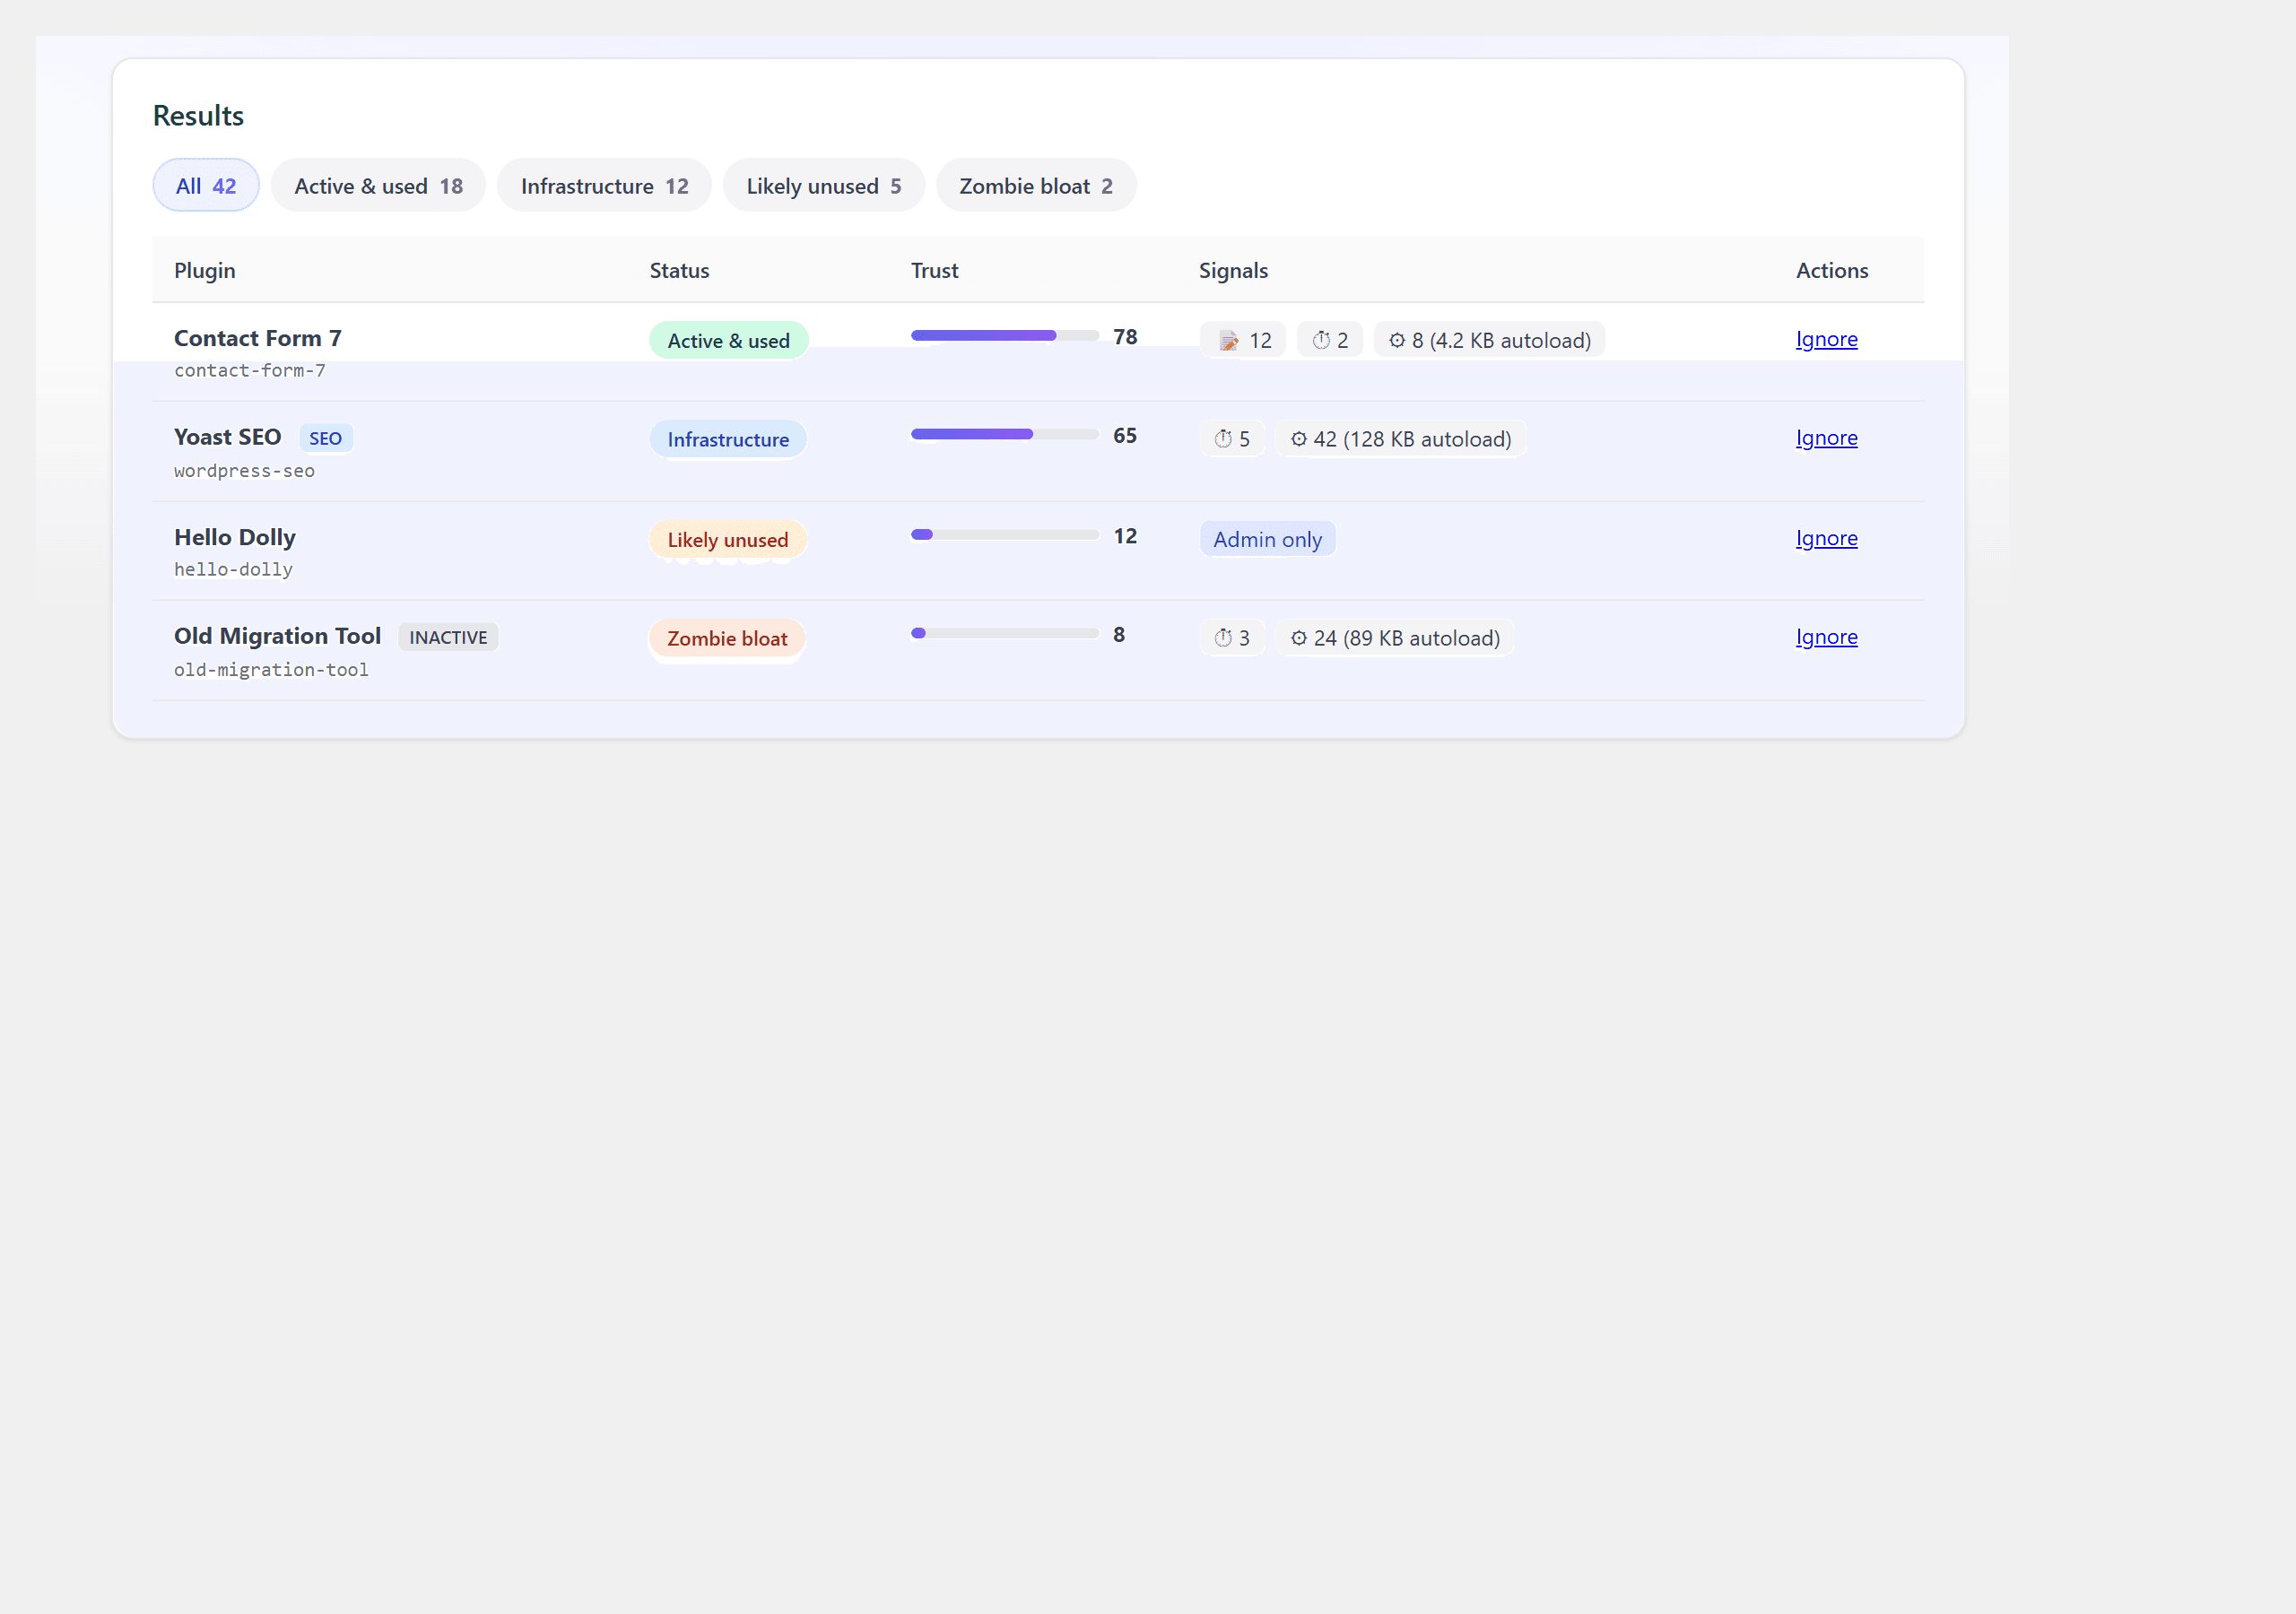Click the Contact Form 7 plugin name
Image resolution: width=2296 pixels, height=1614 pixels.
(258, 338)
